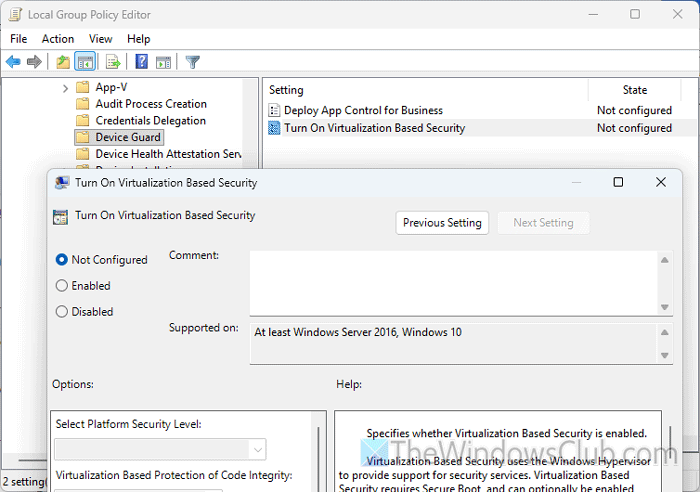Open the blue Help question mark icon
The image size is (700, 492).
(x=142, y=62)
